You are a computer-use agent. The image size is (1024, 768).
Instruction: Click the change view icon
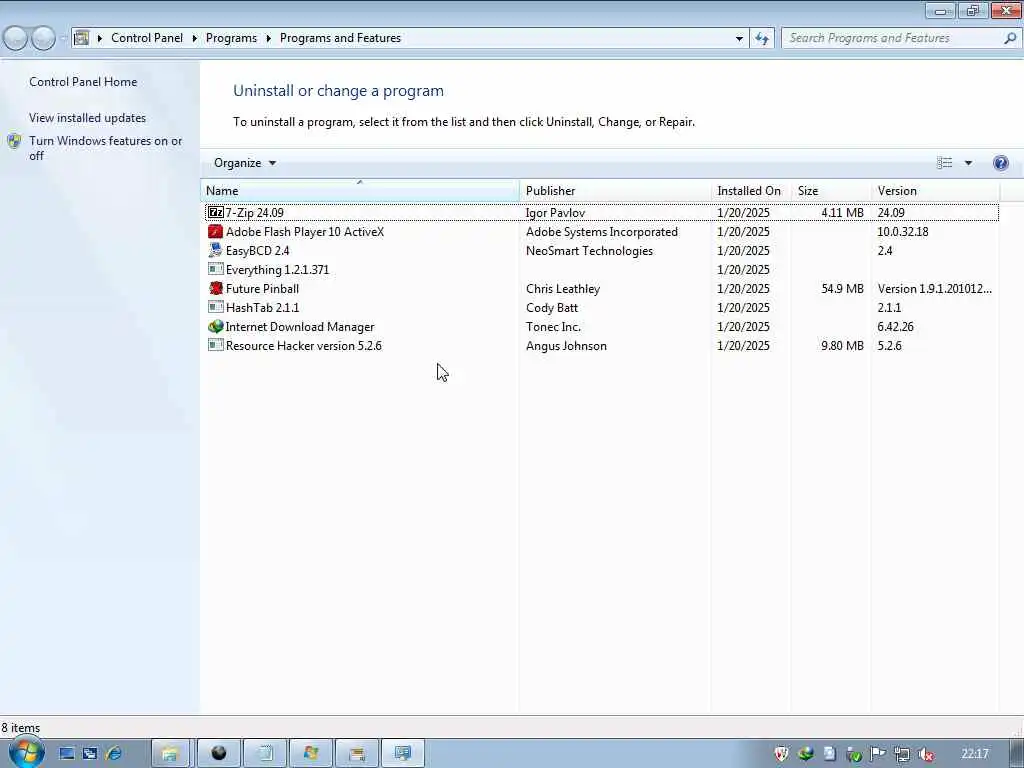click(x=944, y=163)
